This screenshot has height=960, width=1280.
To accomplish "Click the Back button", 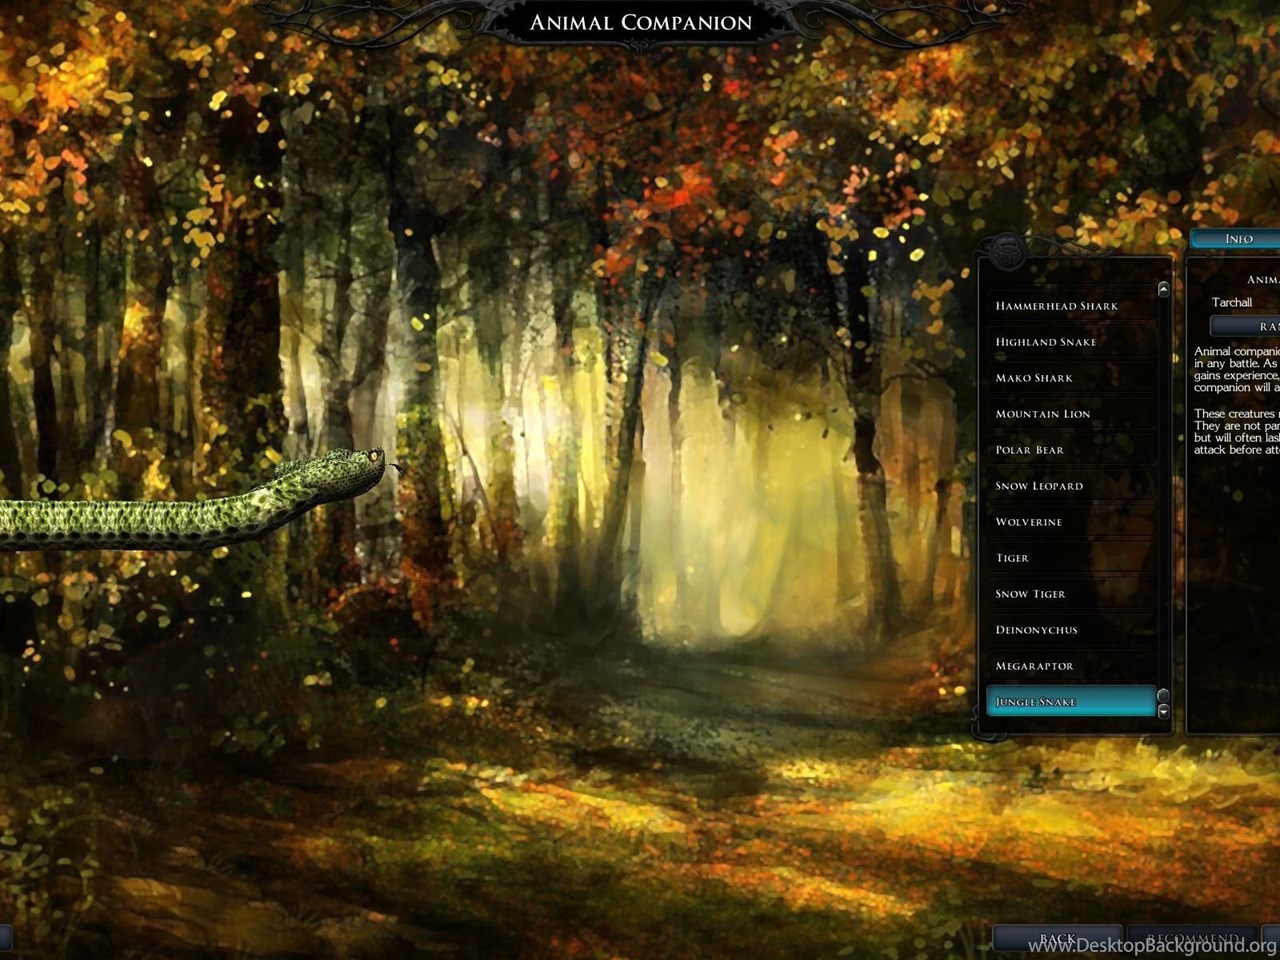I will 1058,939.
